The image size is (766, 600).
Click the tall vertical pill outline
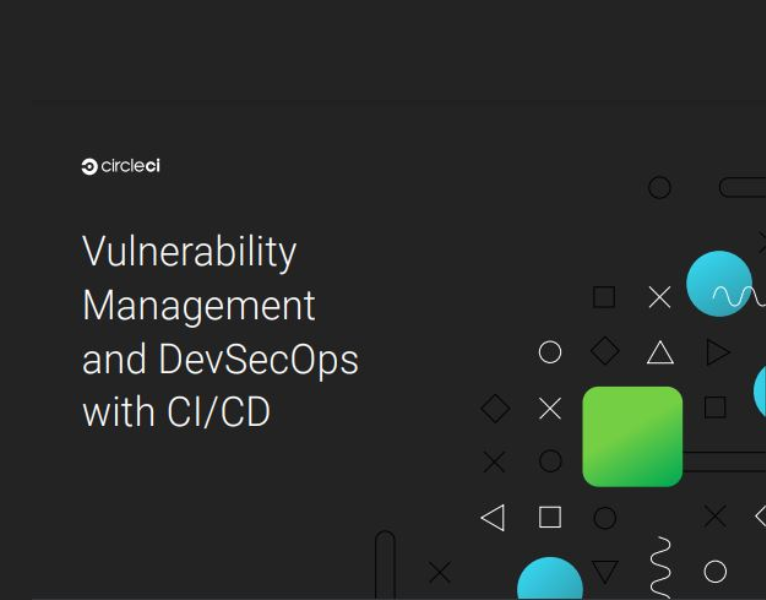[385, 565]
